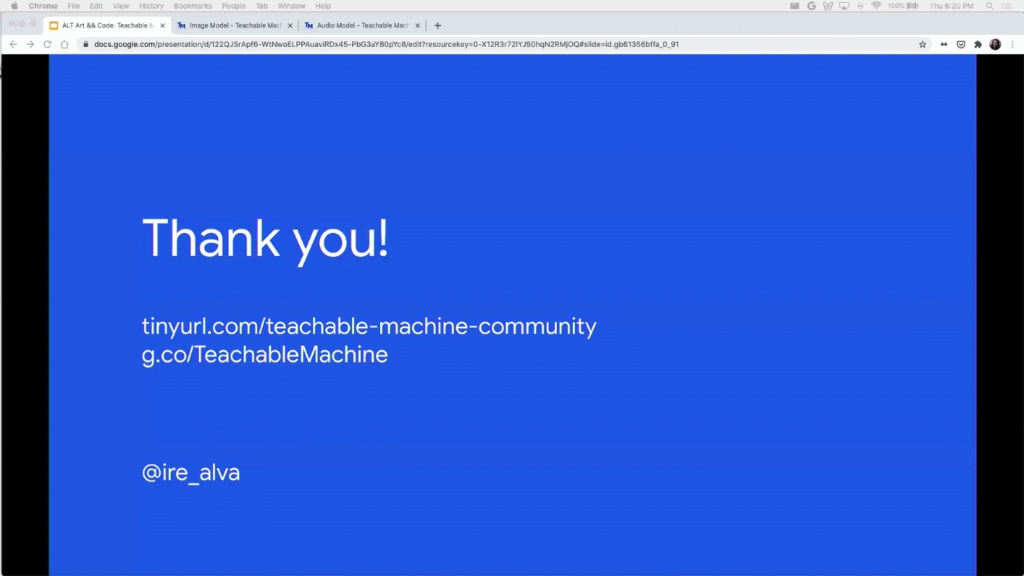Image resolution: width=1024 pixels, height=576 pixels.
Task: Show Wi-Fi status in menu bar
Action: click(876, 6)
